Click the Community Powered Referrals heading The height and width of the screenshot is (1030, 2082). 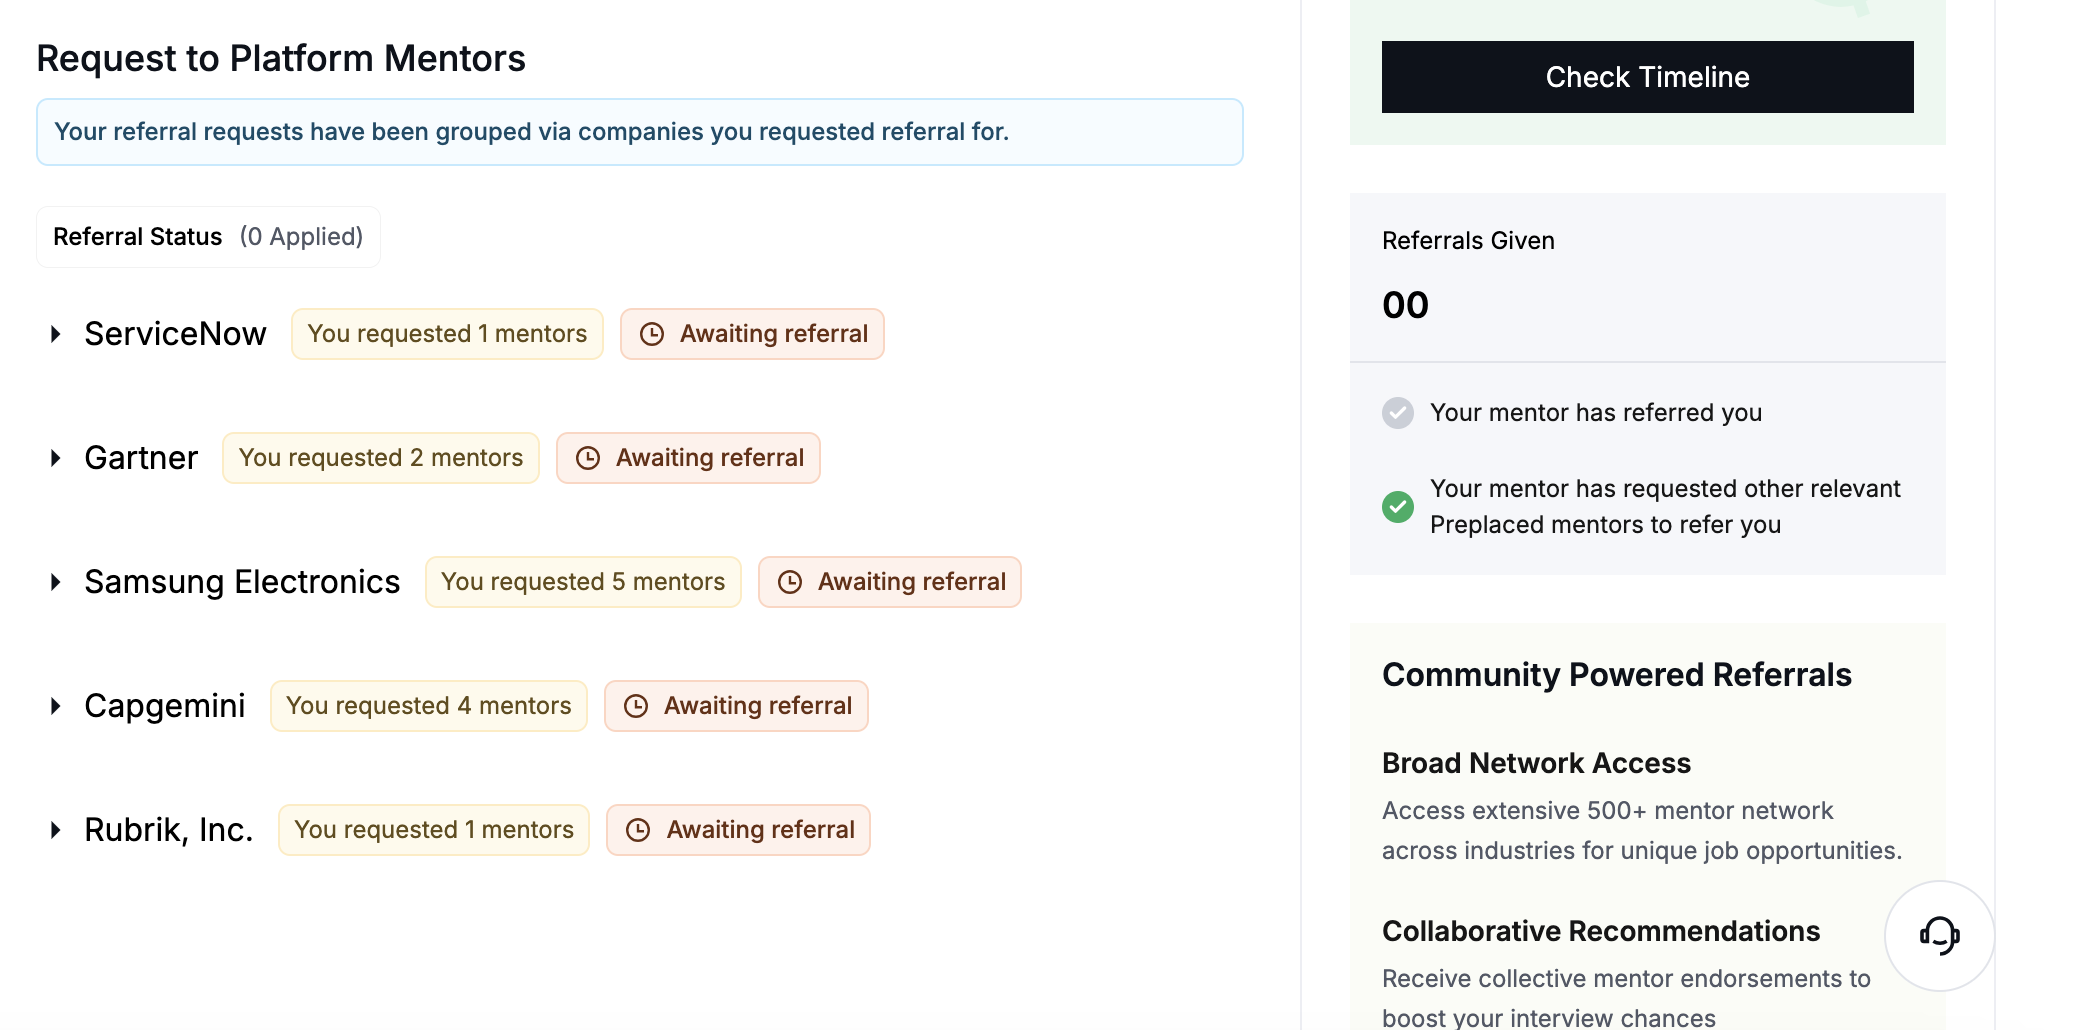[1616, 675]
